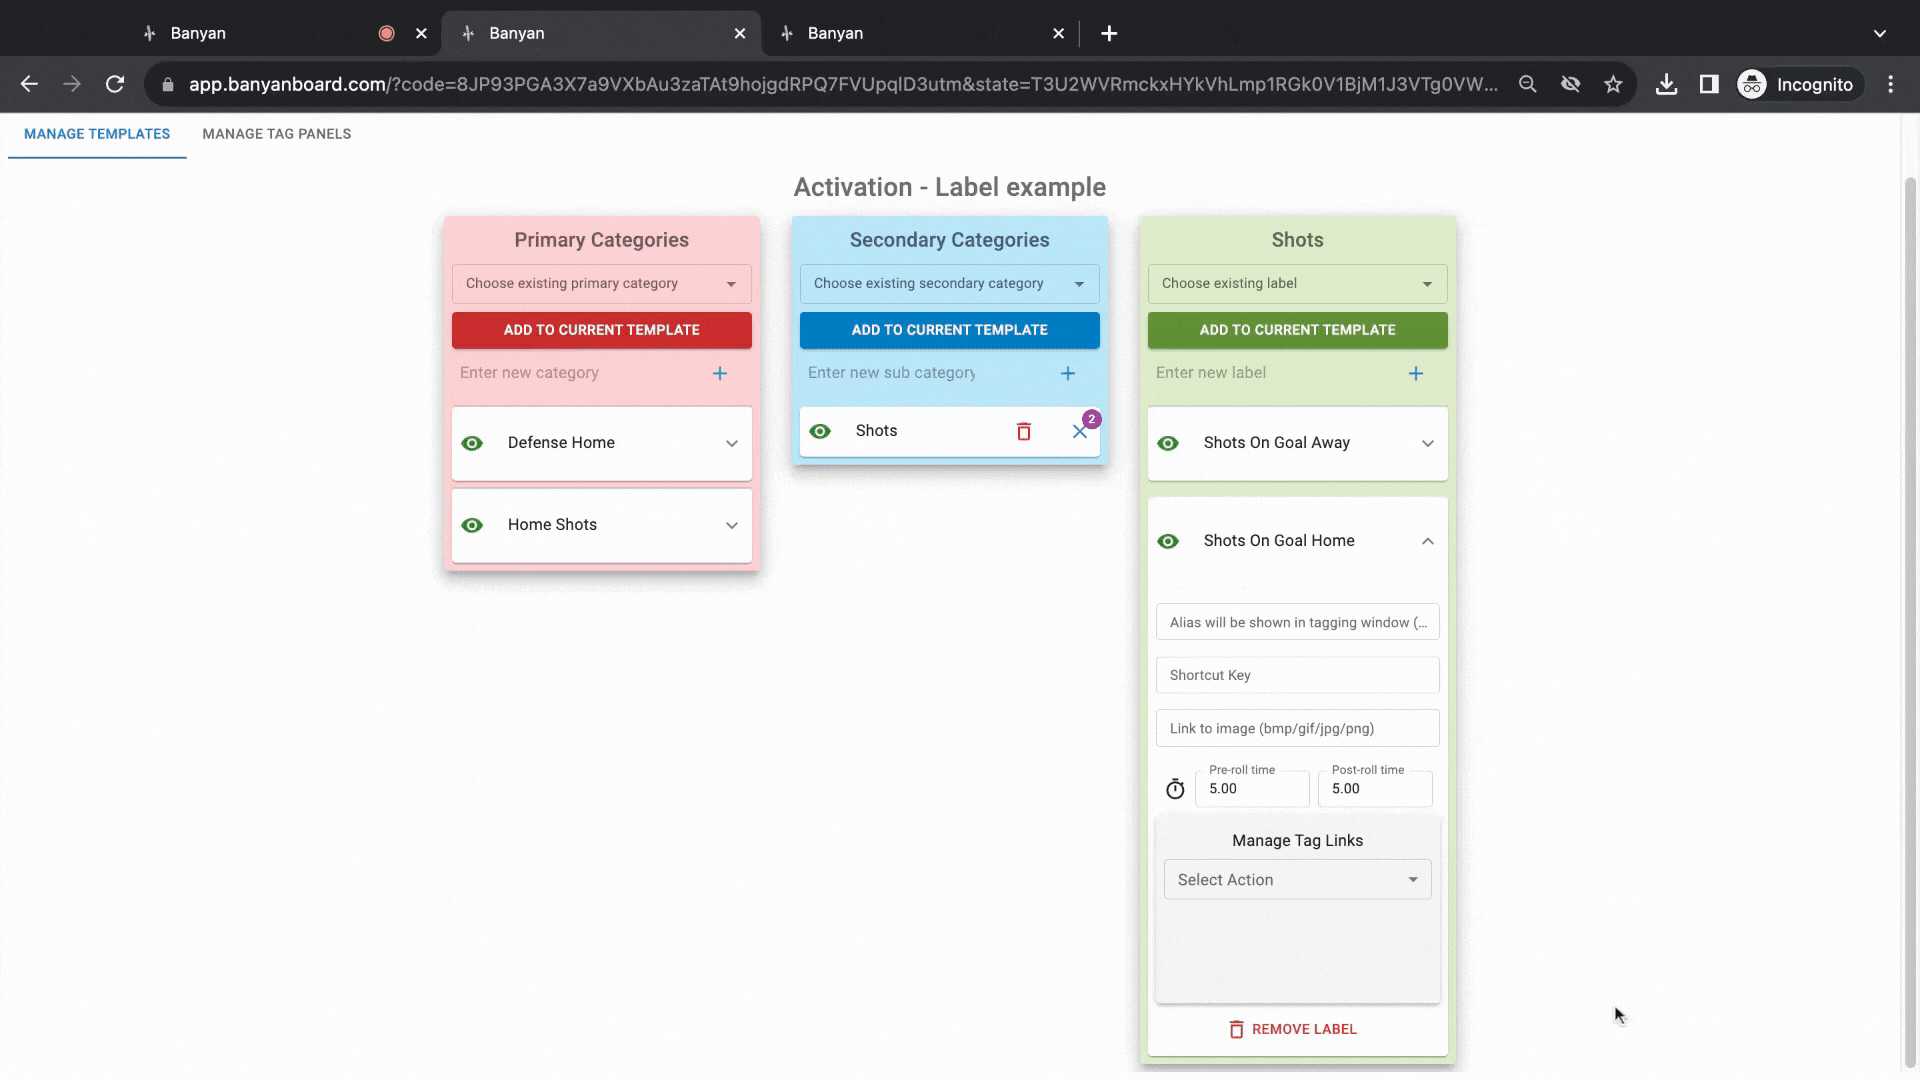Toggle visibility of Home Shots category
This screenshot has height=1080, width=1920.
tap(472, 525)
